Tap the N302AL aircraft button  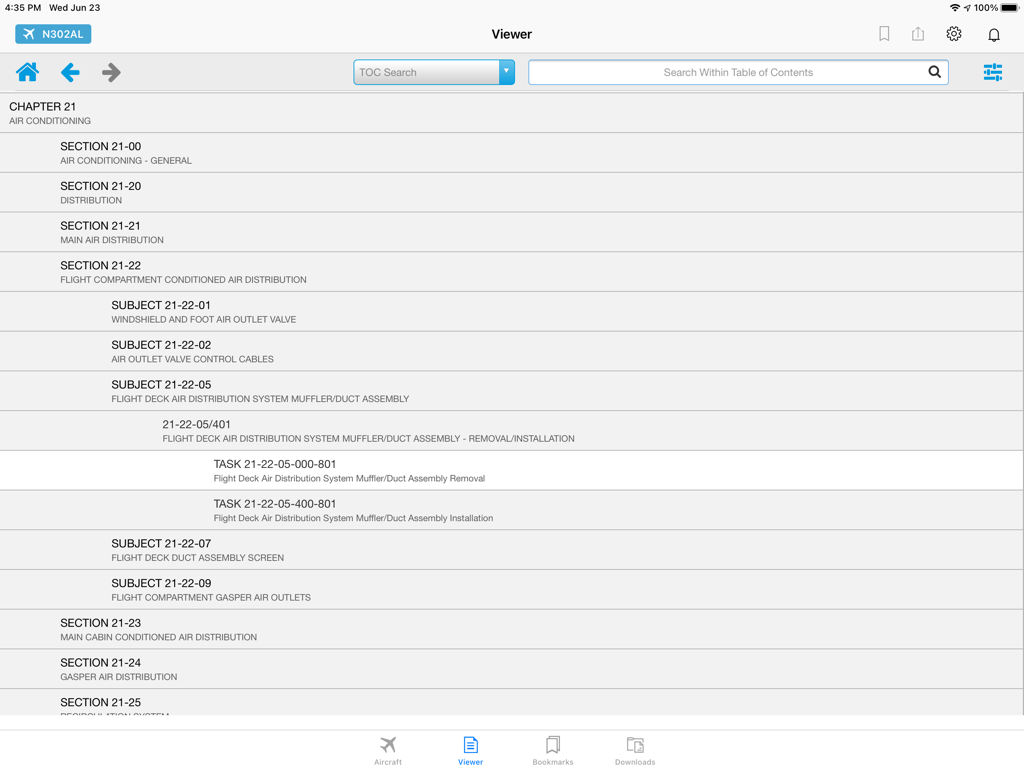point(51,33)
